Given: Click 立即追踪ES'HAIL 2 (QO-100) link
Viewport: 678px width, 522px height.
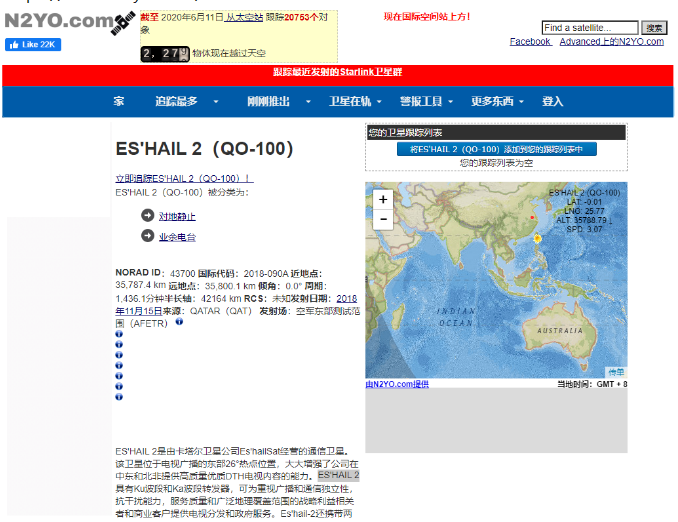Looking at the screenshot, I should tap(184, 178).
